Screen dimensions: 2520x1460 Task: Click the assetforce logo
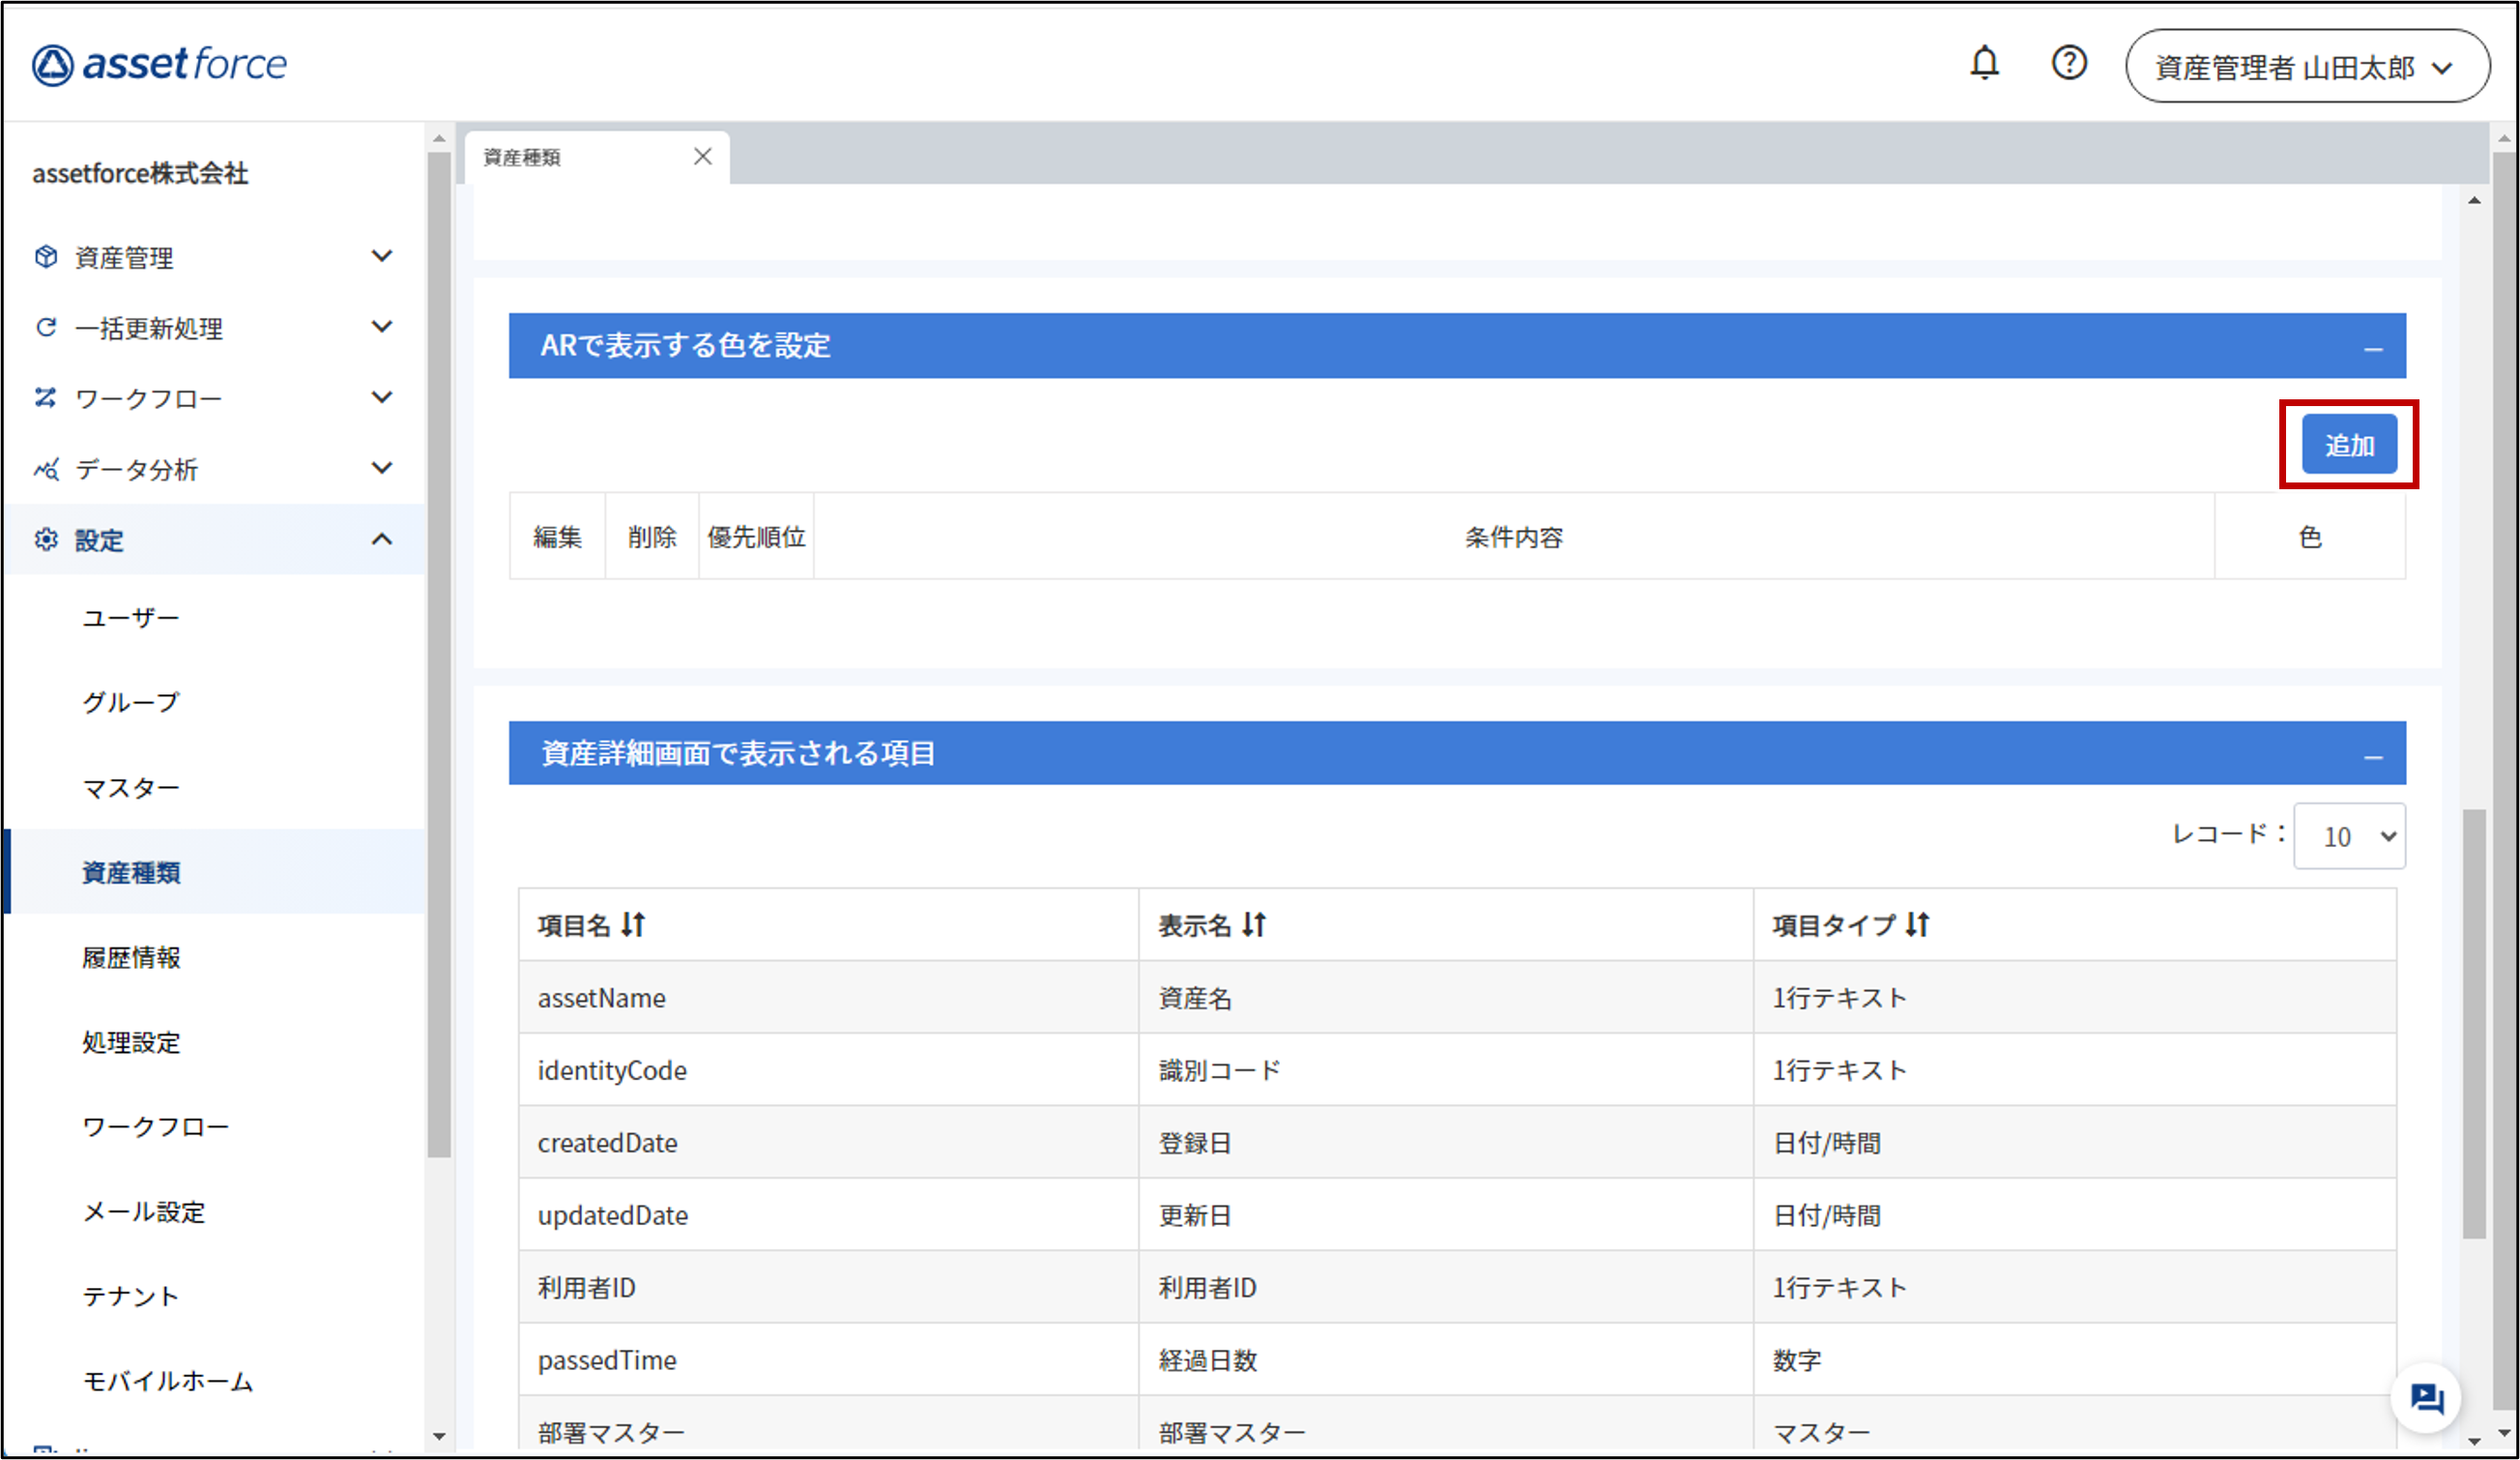[x=159, y=65]
